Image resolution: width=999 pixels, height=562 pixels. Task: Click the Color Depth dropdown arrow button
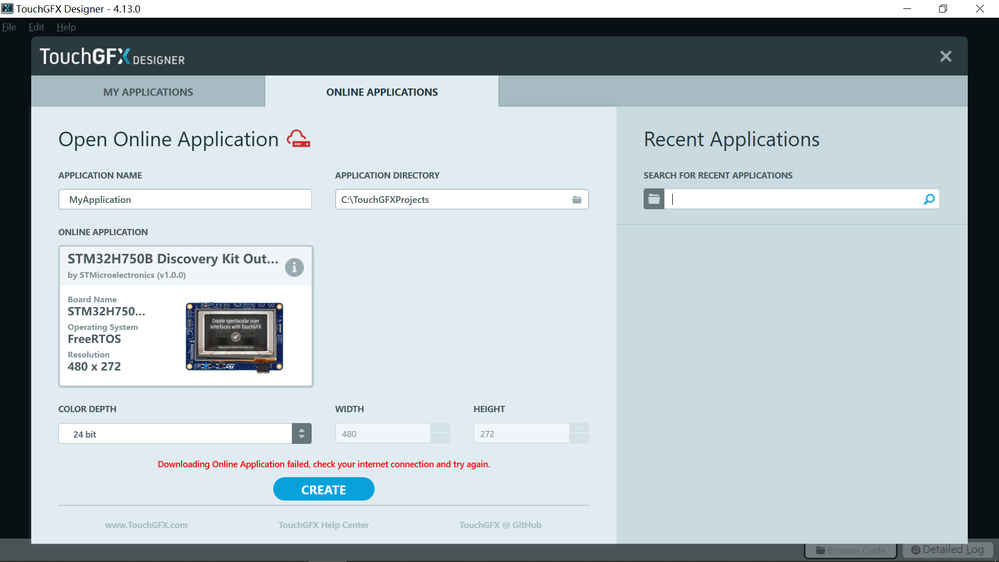tap(302, 434)
